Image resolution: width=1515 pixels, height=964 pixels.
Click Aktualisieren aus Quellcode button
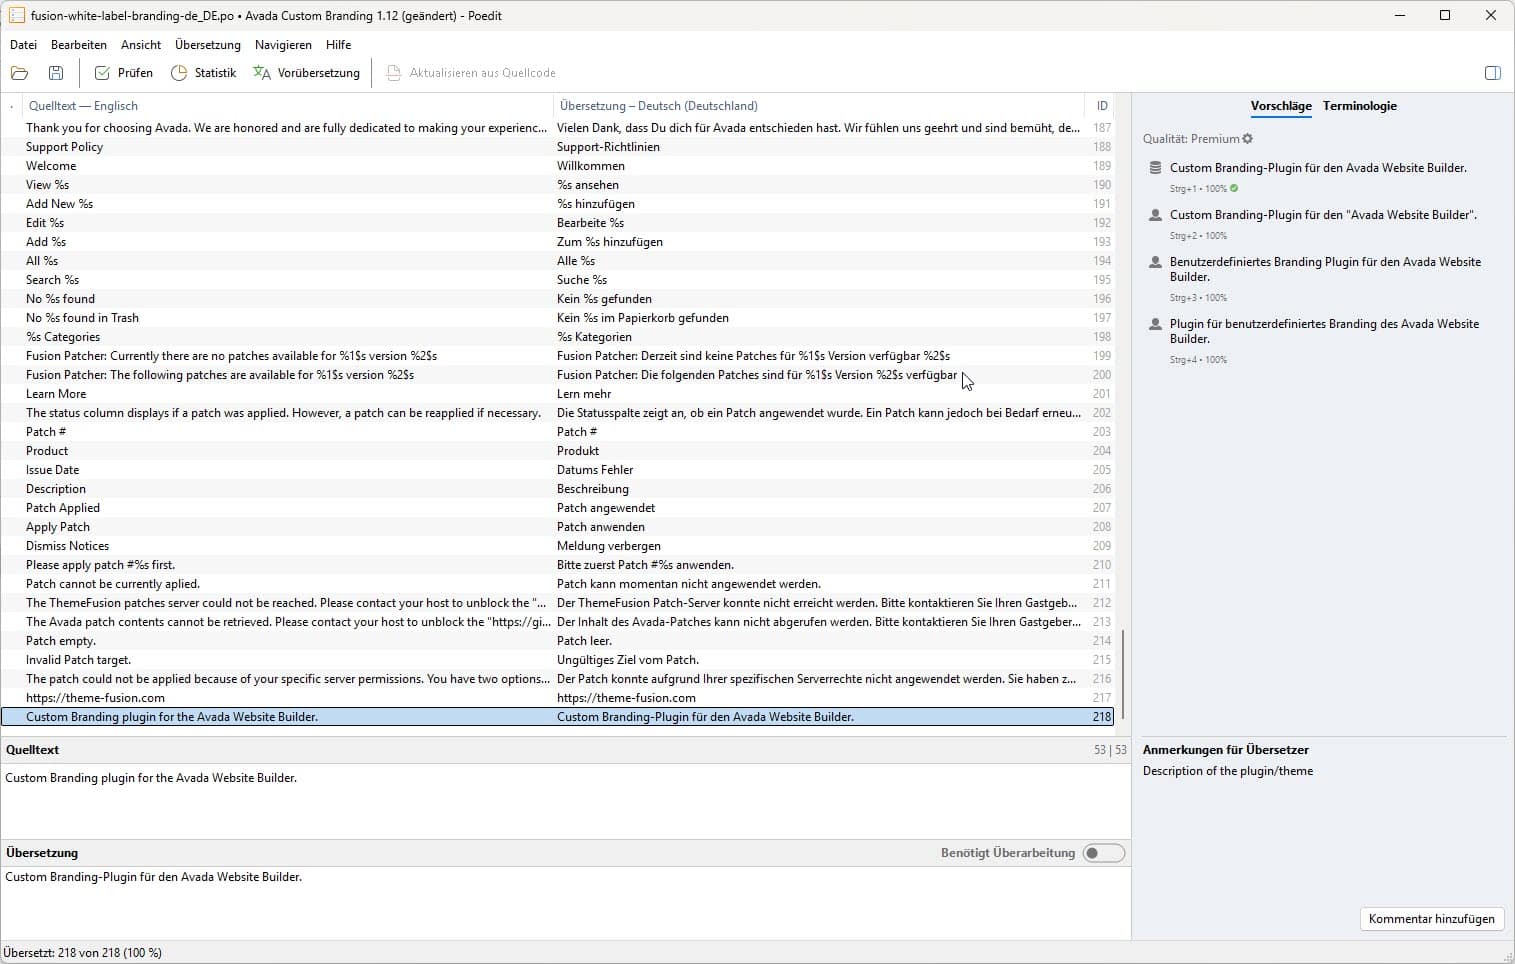click(471, 73)
